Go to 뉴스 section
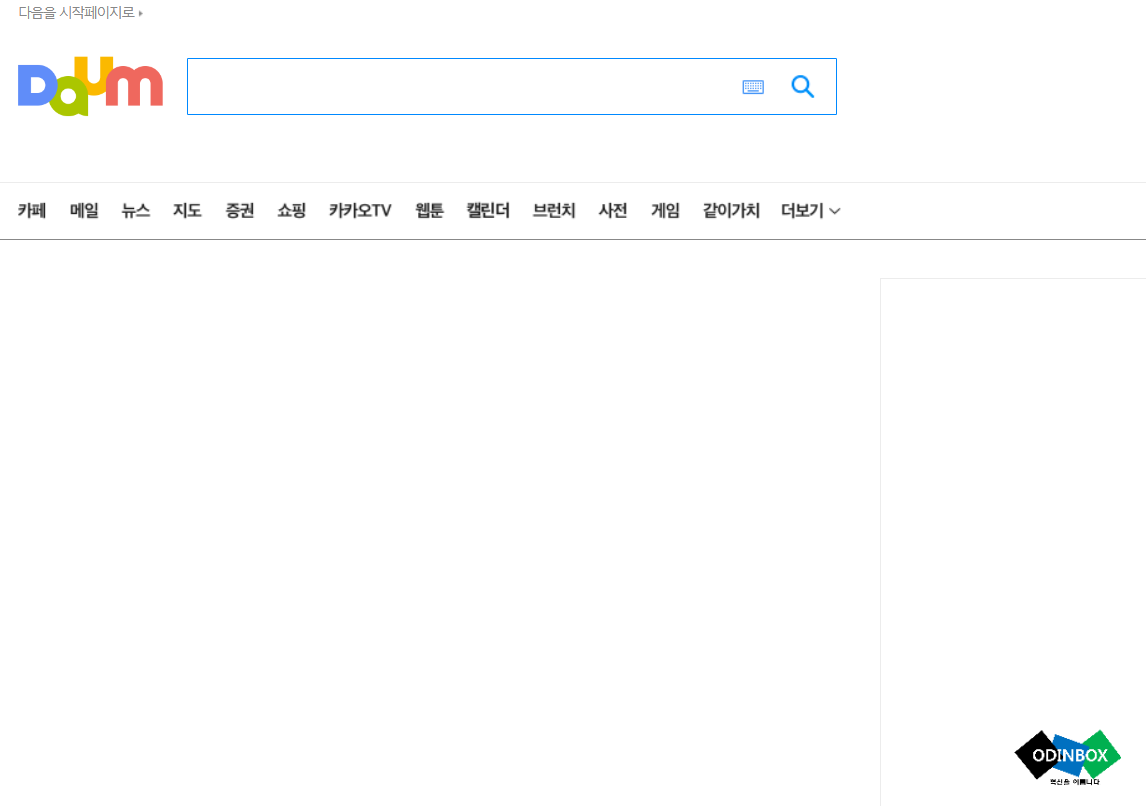The image size is (1146, 806). [136, 210]
